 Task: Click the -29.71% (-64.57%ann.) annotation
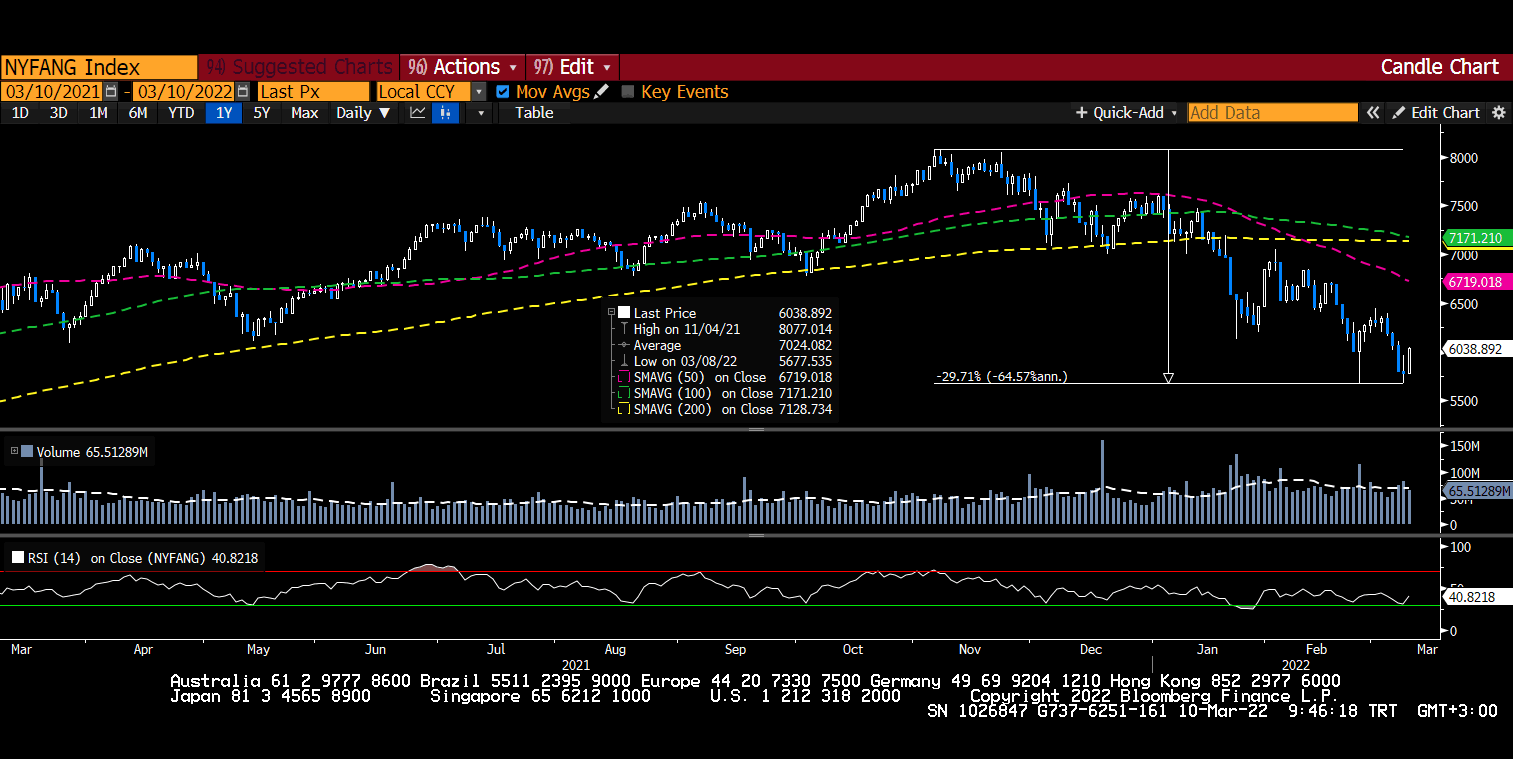[1001, 377]
